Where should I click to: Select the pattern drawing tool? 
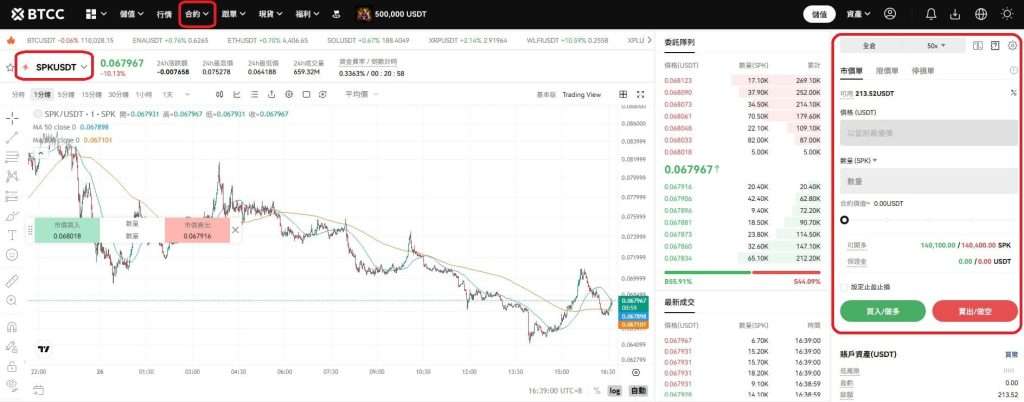pos(12,176)
